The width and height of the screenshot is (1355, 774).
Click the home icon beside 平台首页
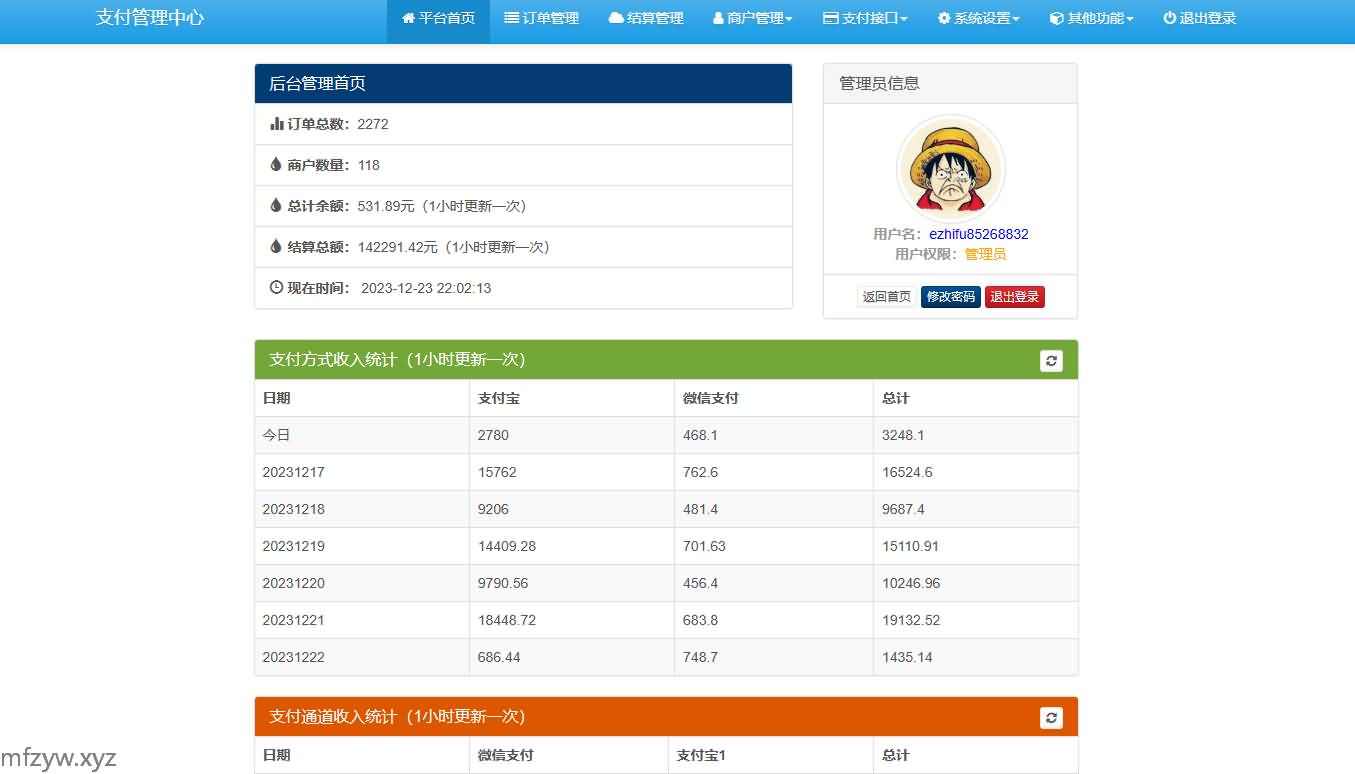click(x=408, y=18)
